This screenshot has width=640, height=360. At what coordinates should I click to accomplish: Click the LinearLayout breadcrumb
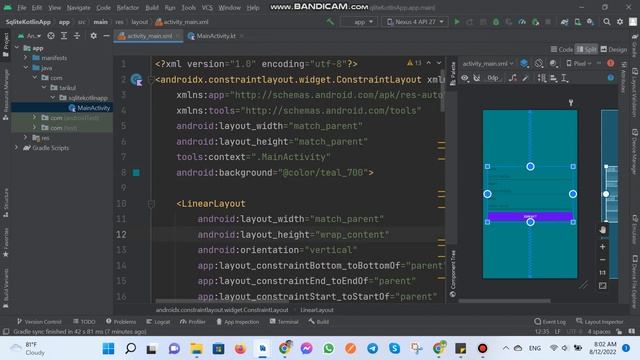click(317, 310)
